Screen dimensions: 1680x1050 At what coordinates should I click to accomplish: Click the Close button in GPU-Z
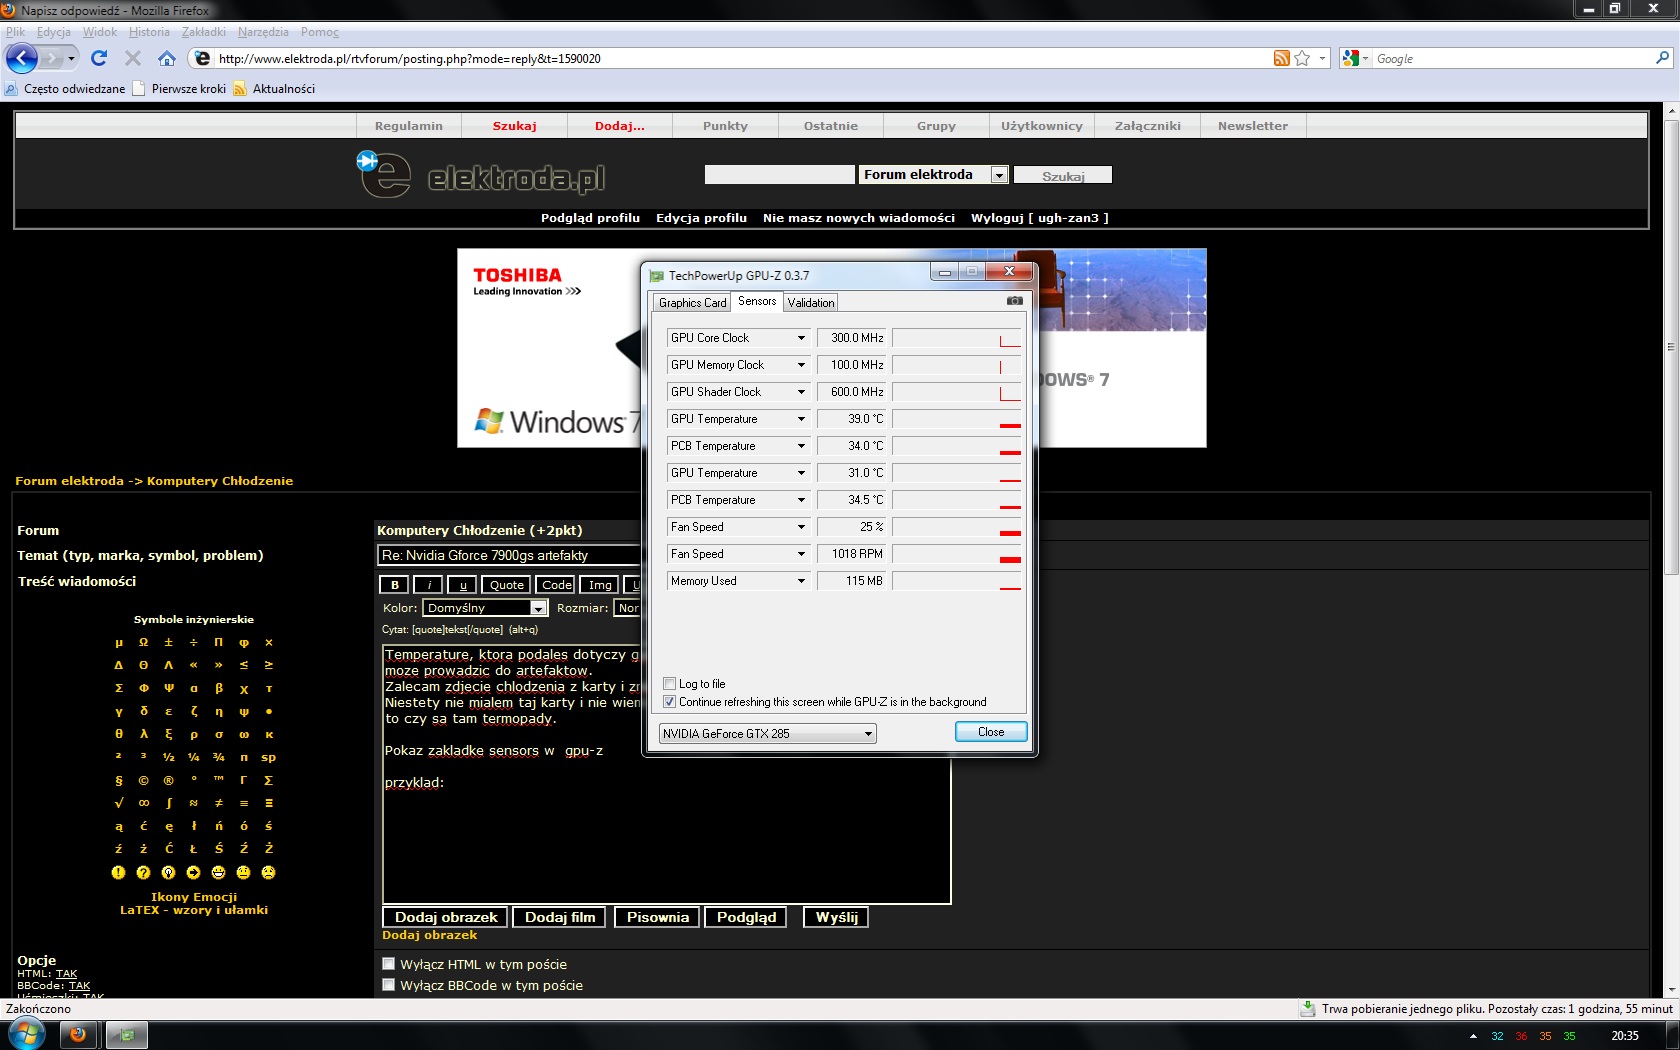(x=991, y=732)
